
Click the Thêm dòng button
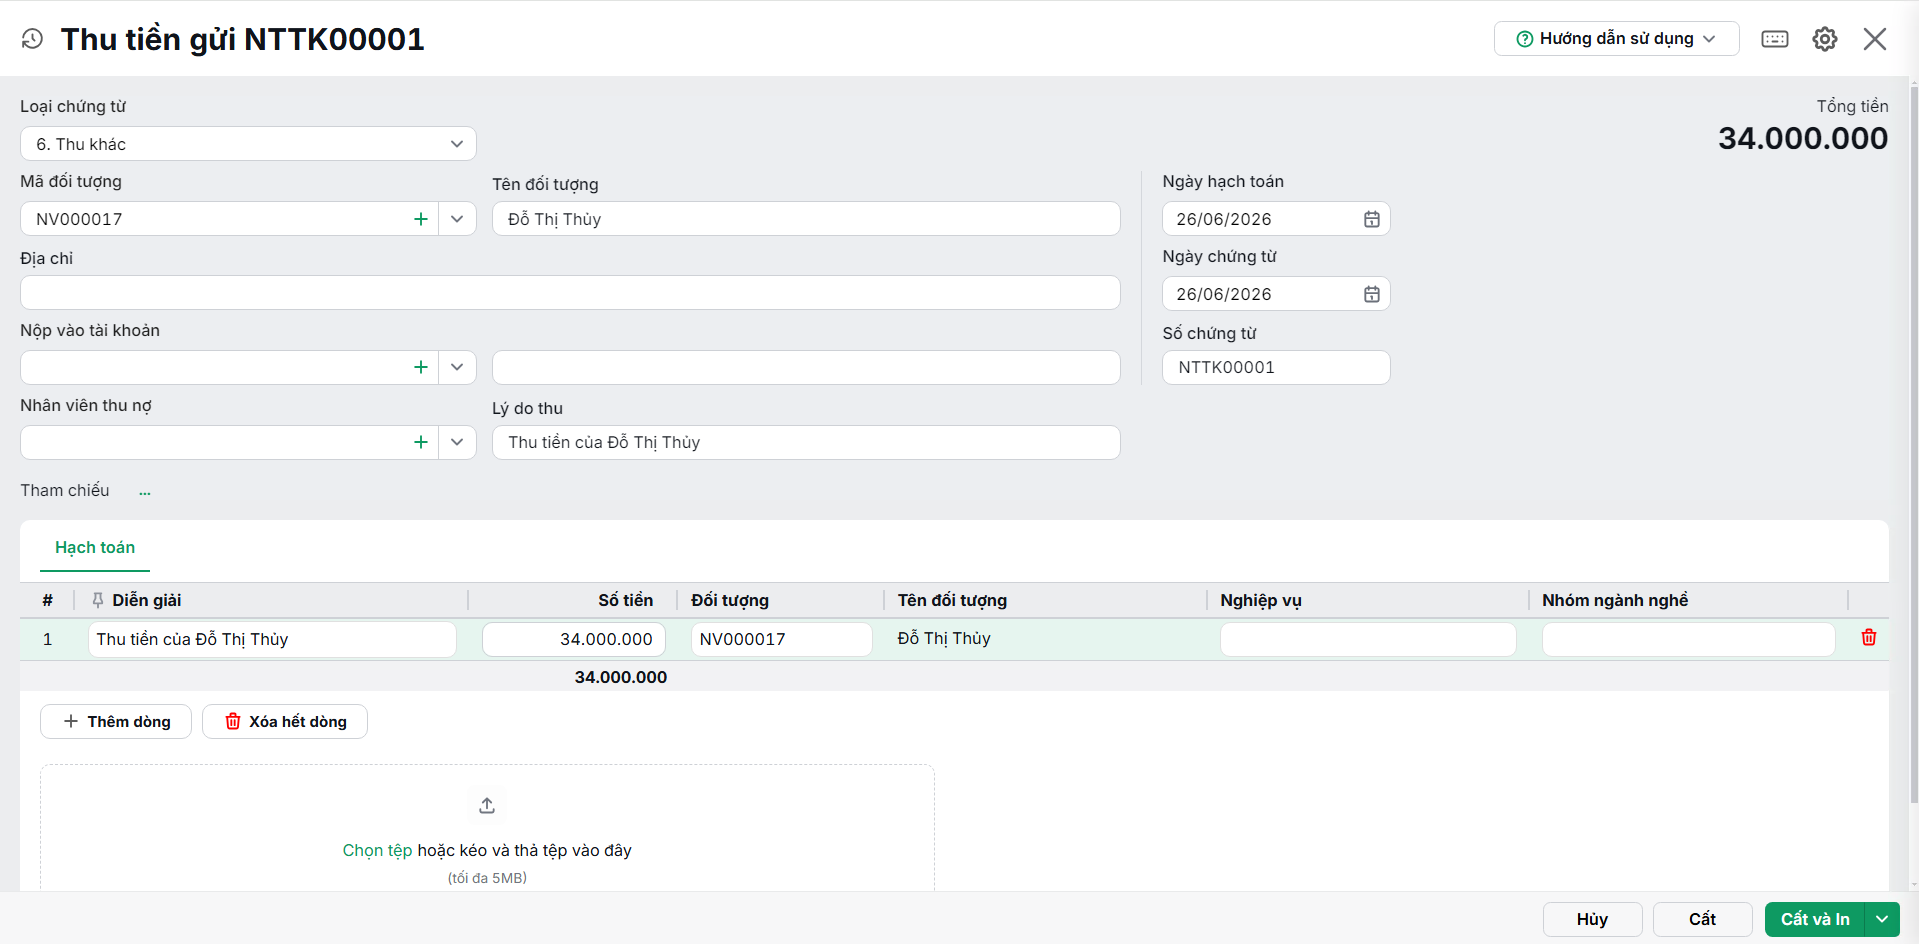(x=116, y=722)
